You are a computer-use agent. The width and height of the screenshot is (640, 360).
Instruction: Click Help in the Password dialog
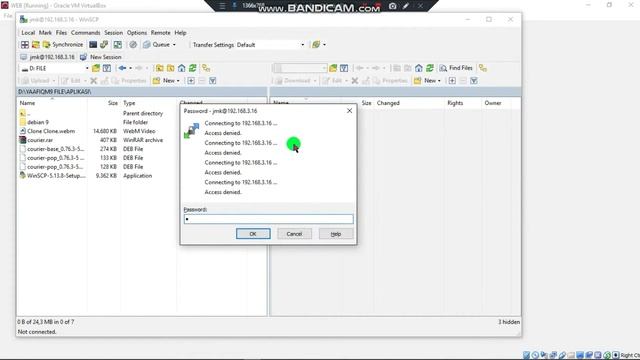[336, 234]
